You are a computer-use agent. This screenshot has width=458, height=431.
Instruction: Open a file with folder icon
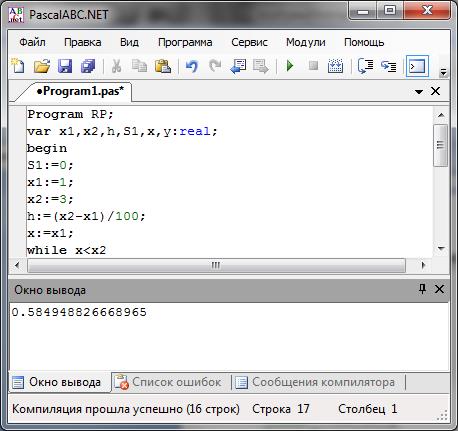(x=42, y=66)
